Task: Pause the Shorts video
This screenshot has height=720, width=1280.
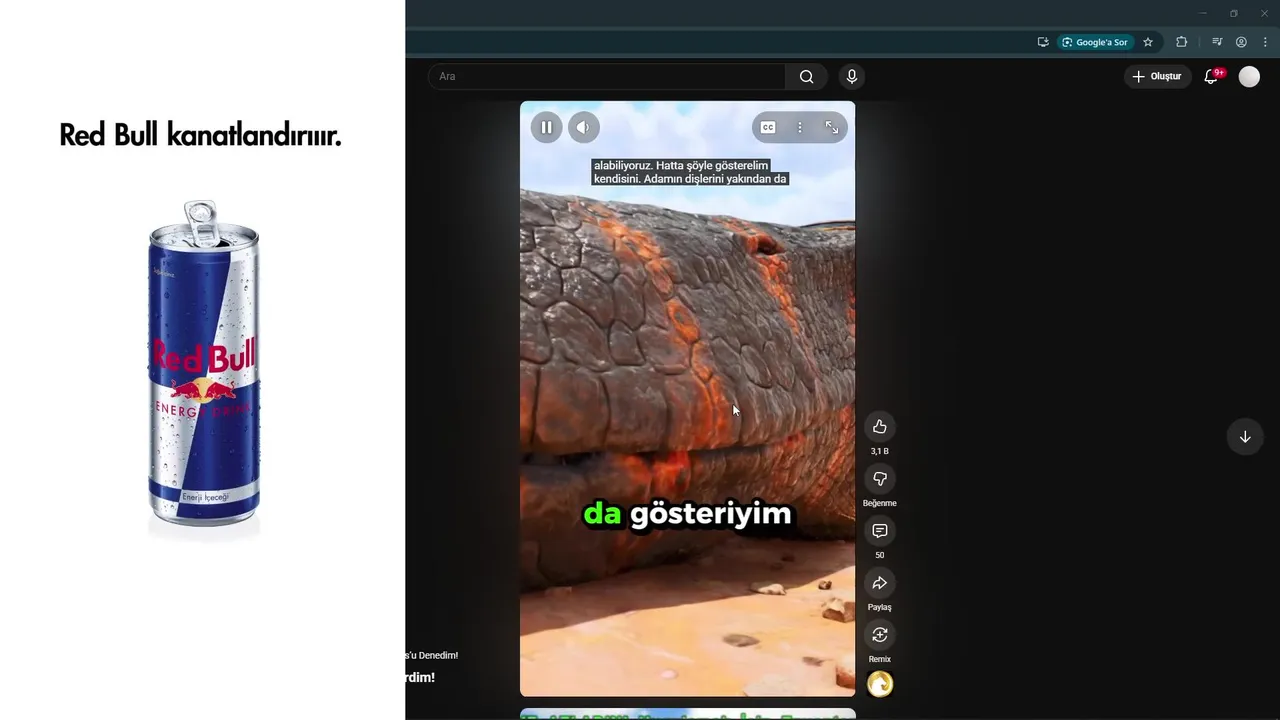Action: click(x=546, y=127)
